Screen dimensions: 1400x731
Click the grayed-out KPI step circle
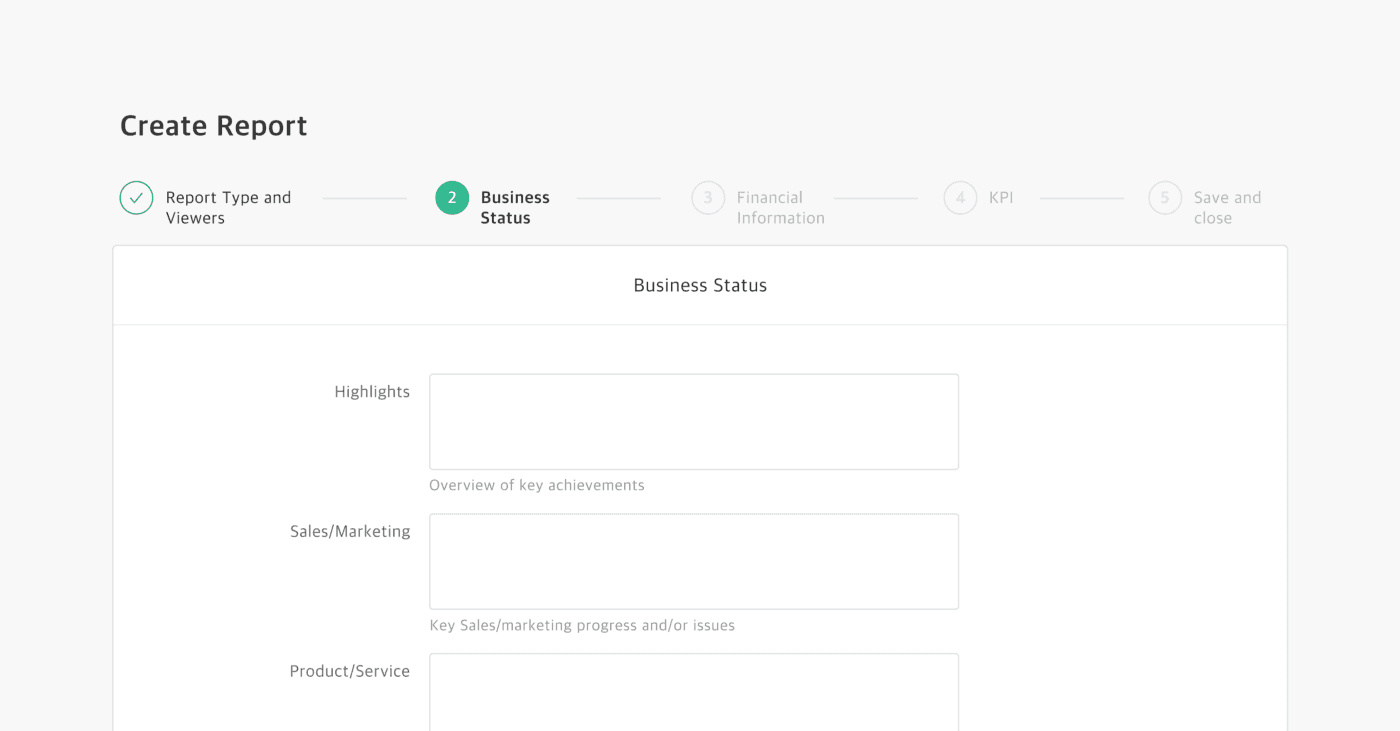coord(960,197)
